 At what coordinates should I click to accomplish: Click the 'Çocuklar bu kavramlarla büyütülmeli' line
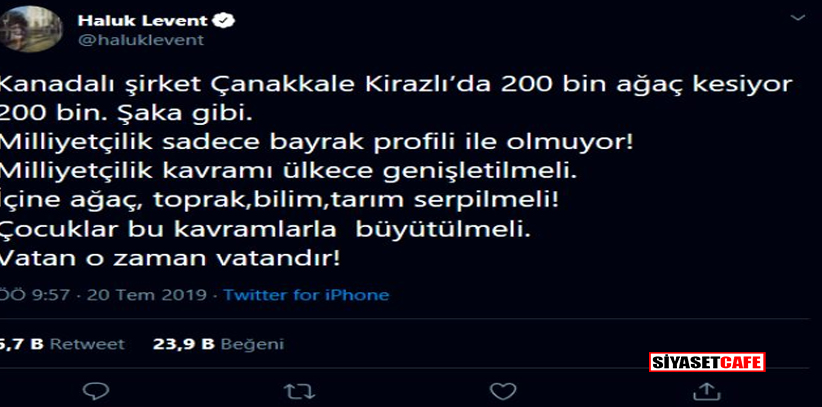(265, 229)
